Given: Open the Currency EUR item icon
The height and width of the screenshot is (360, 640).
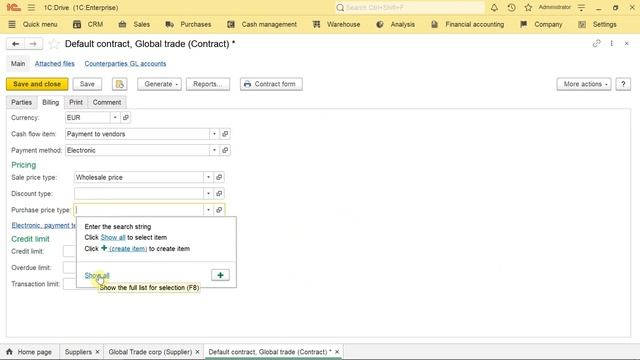Looking at the screenshot, I should click(x=126, y=118).
